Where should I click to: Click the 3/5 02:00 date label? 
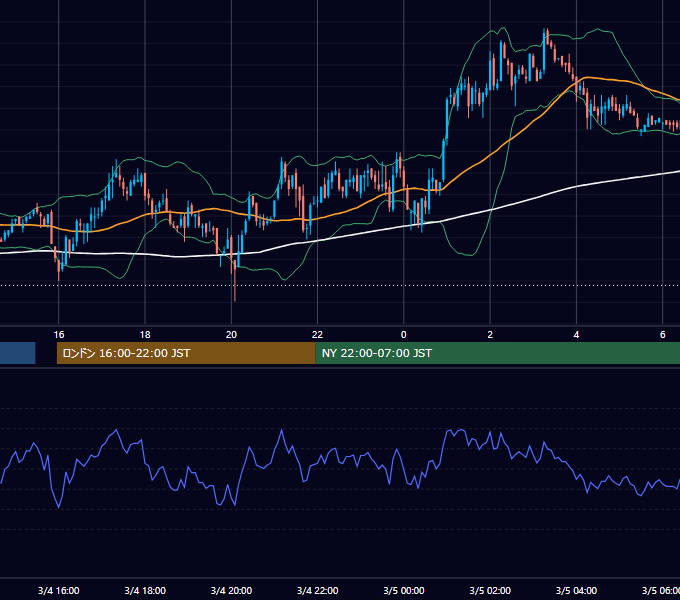(490, 591)
